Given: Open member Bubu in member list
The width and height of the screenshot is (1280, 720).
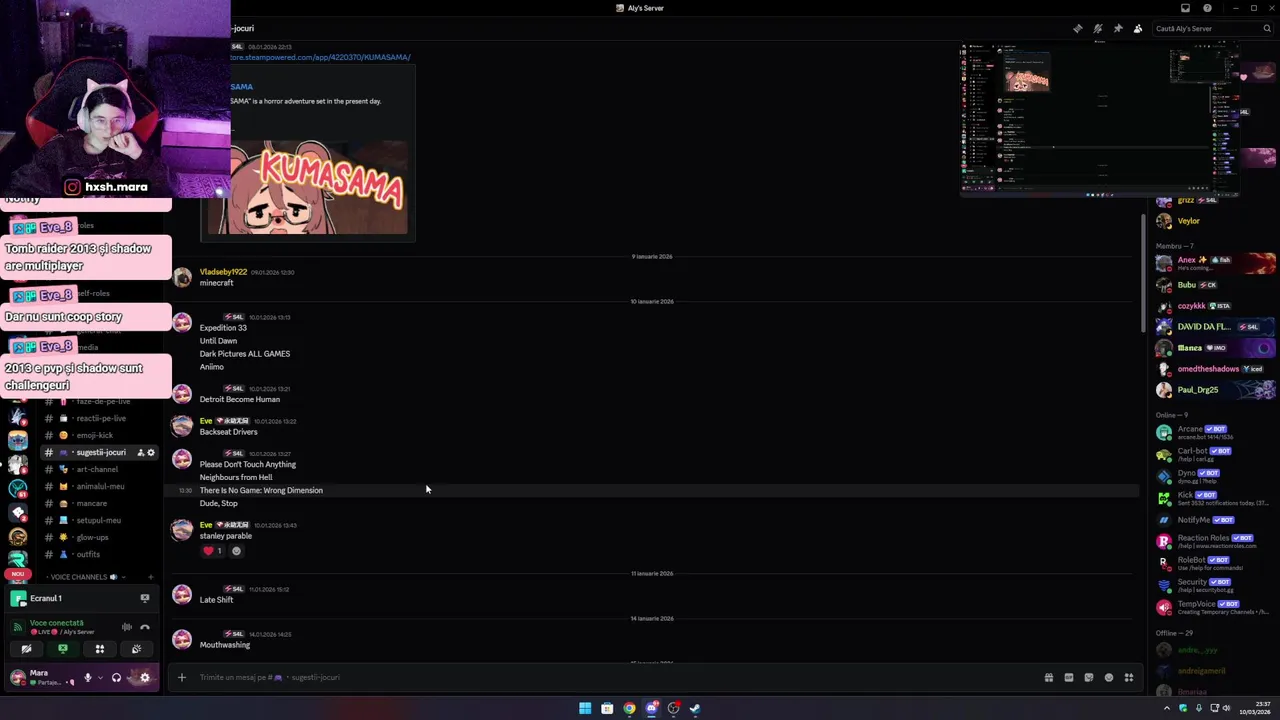Looking at the screenshot, I should point(1213,285).
